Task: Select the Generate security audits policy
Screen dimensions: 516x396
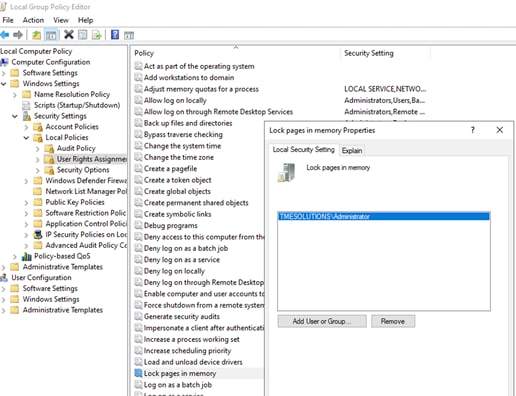Action: click(x=182, y=317)
